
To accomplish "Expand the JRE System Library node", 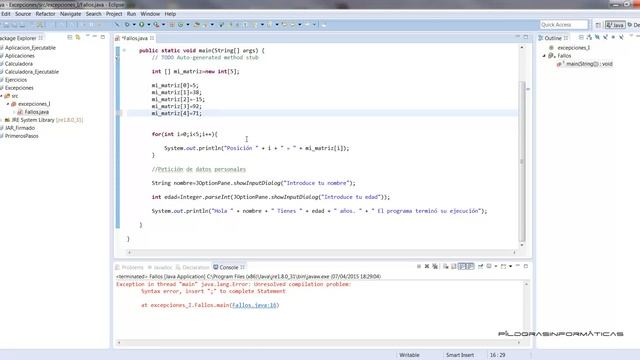I will click(1, 120).
